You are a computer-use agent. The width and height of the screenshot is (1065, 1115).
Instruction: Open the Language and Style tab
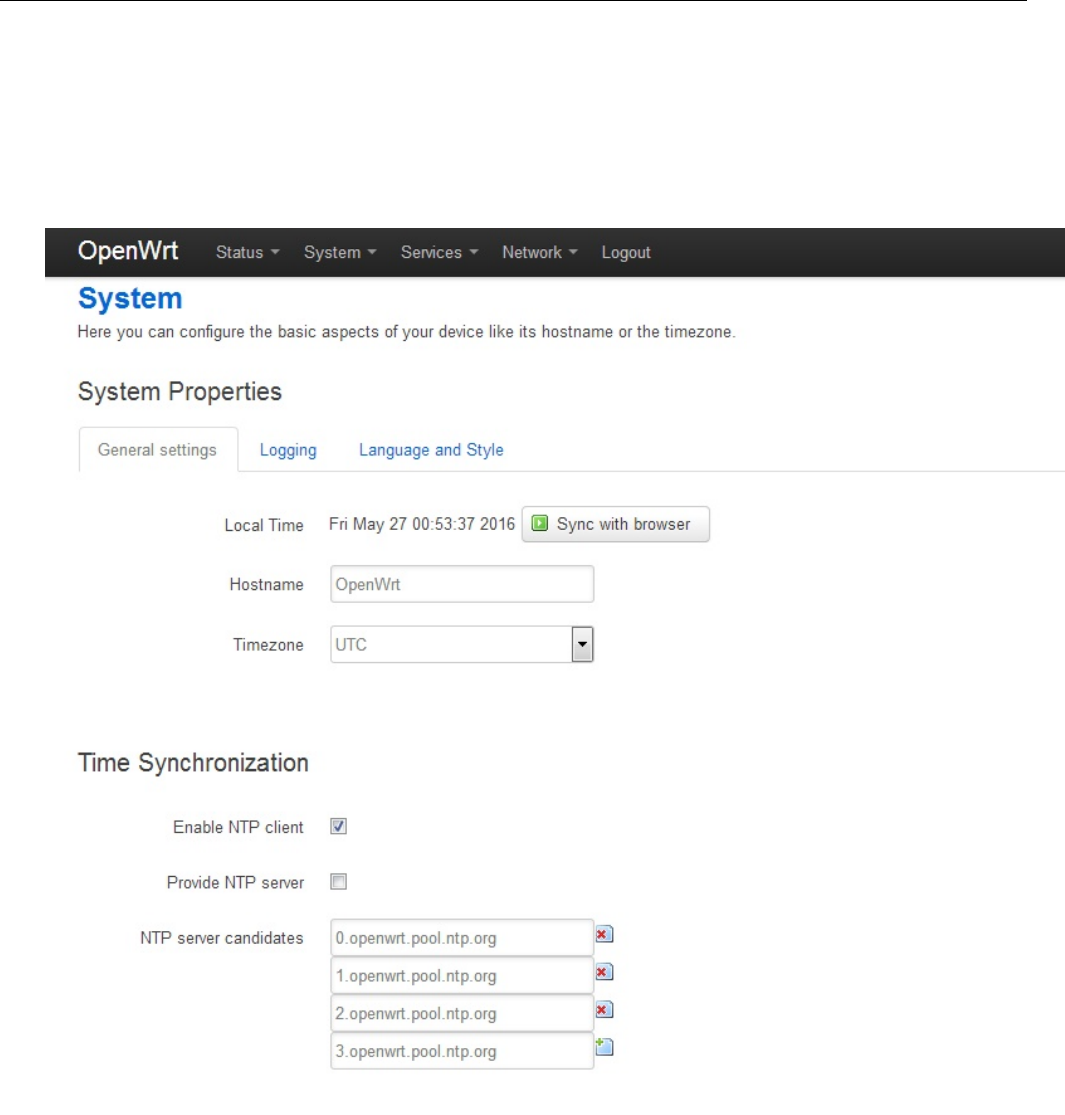(x=431, y=450)
